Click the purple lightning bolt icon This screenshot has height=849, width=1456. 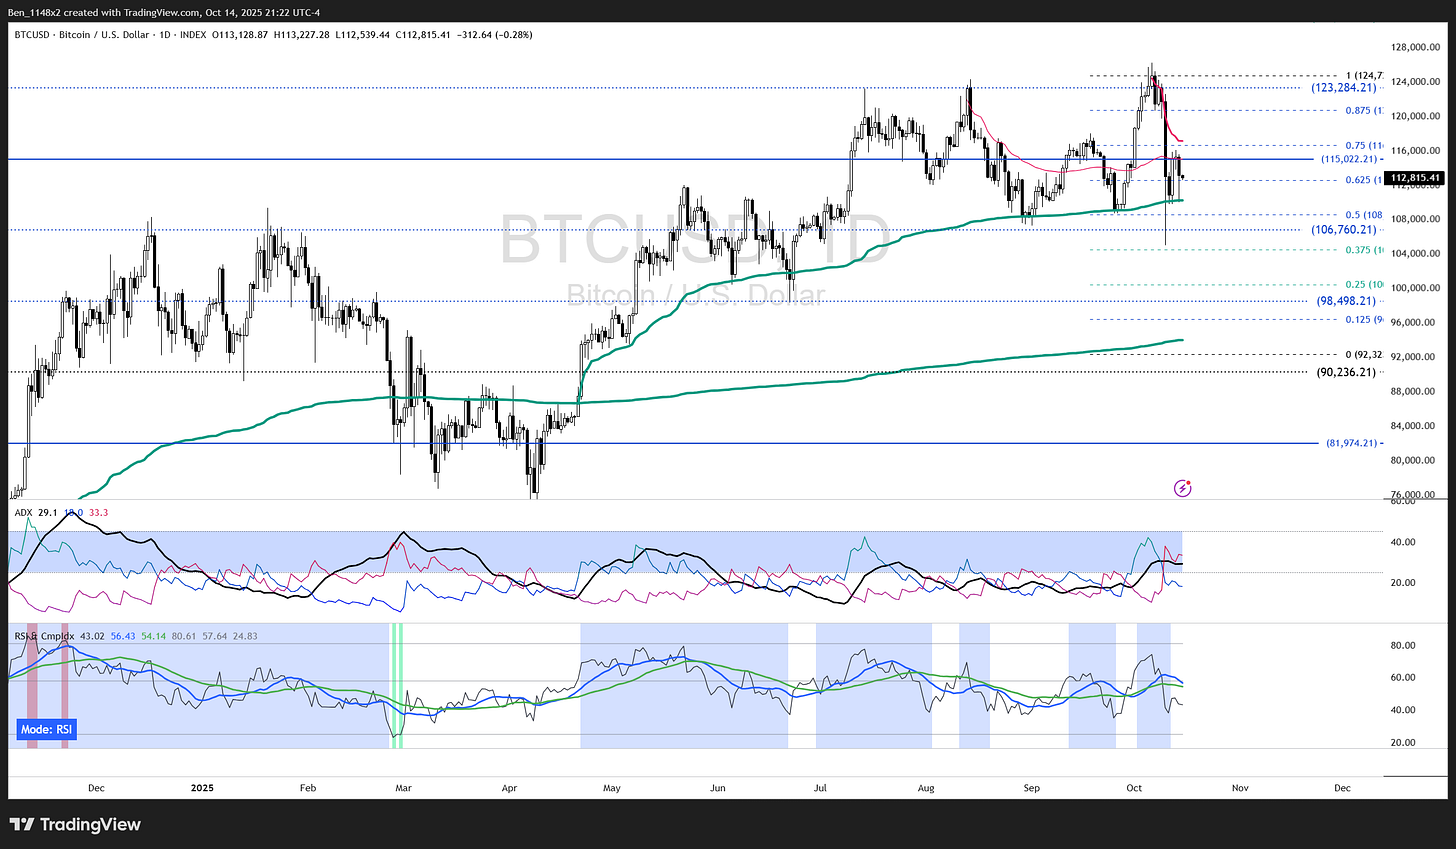pos(1182,488)
